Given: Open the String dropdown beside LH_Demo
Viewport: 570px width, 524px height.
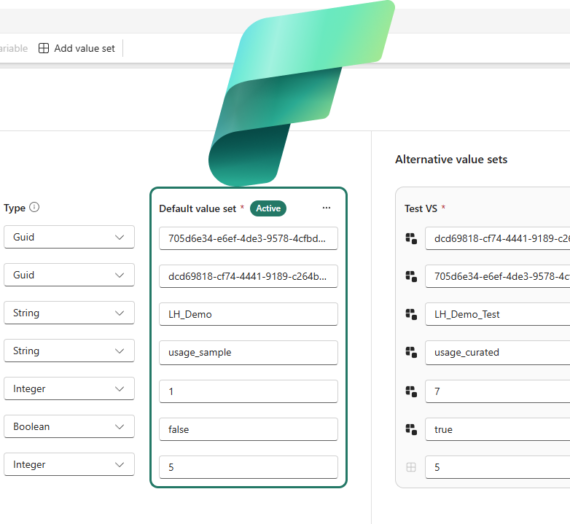Looking at the screenshot, I should pos(69,313).
